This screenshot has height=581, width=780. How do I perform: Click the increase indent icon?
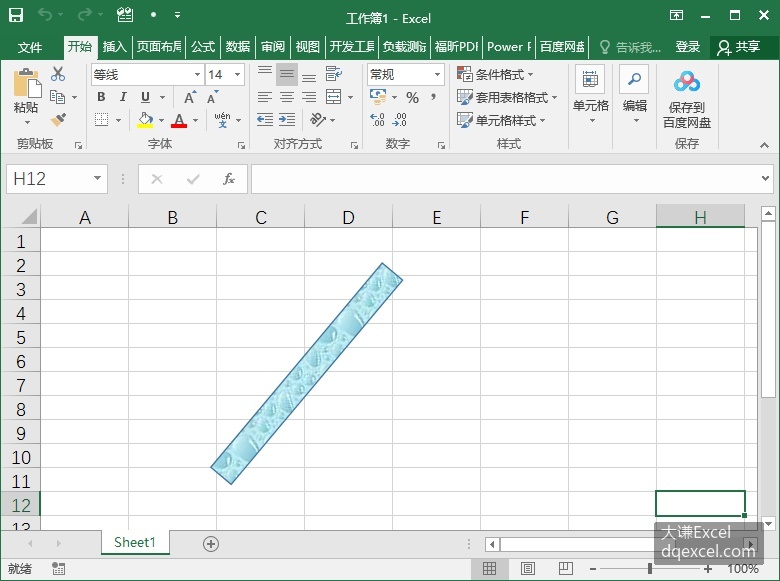click(x=287, y=120)
